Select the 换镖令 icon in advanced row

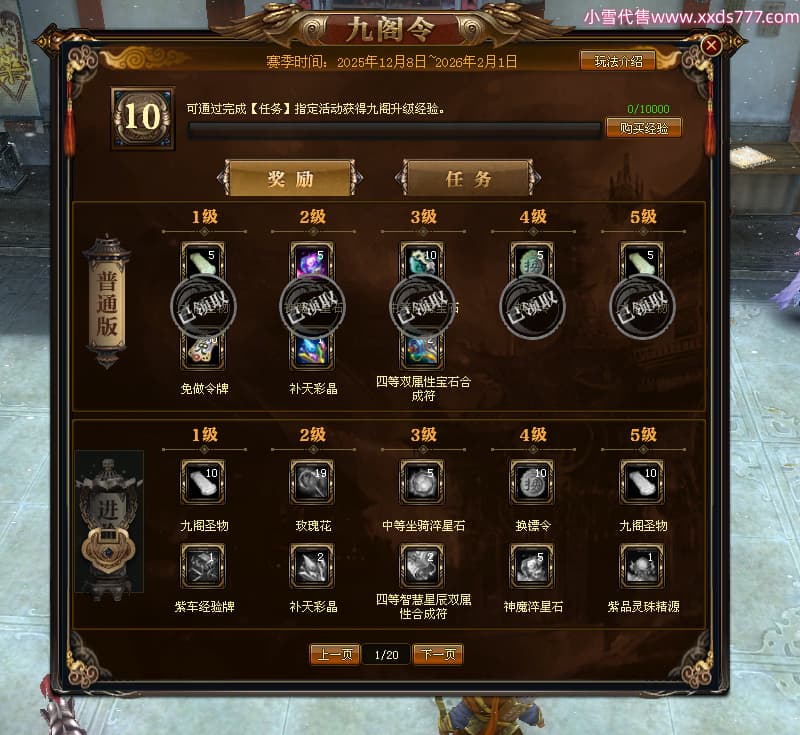point(532,482)
